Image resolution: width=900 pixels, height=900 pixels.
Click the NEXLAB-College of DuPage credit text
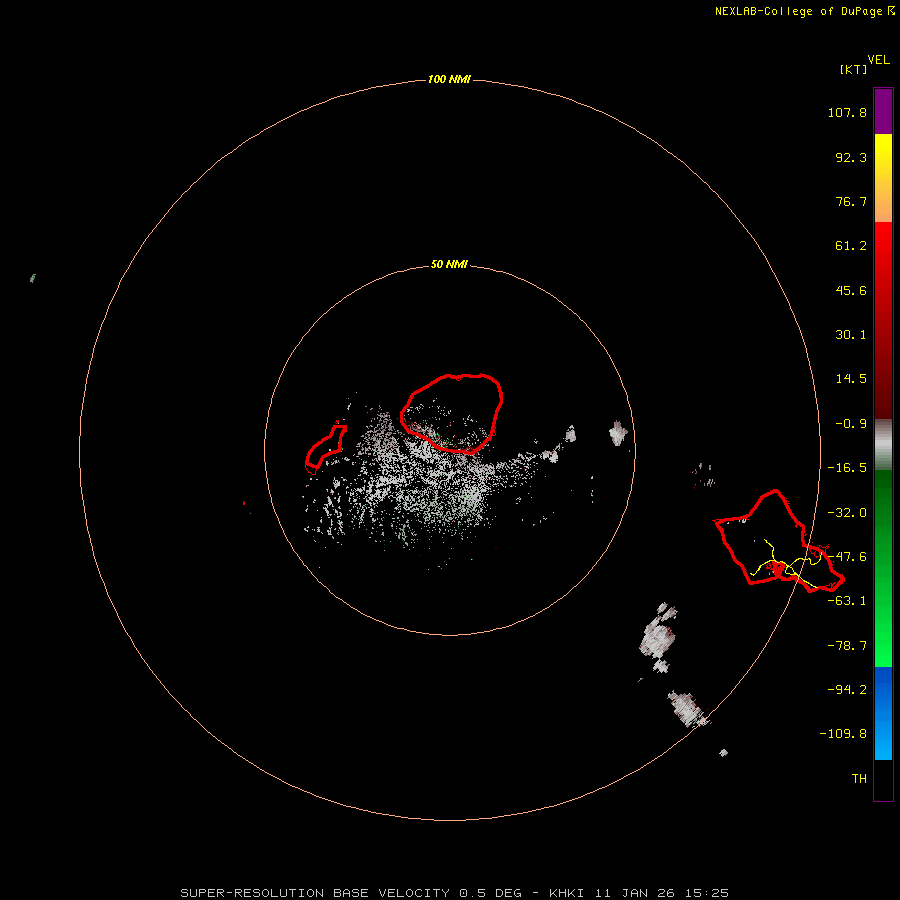point(805,11)
